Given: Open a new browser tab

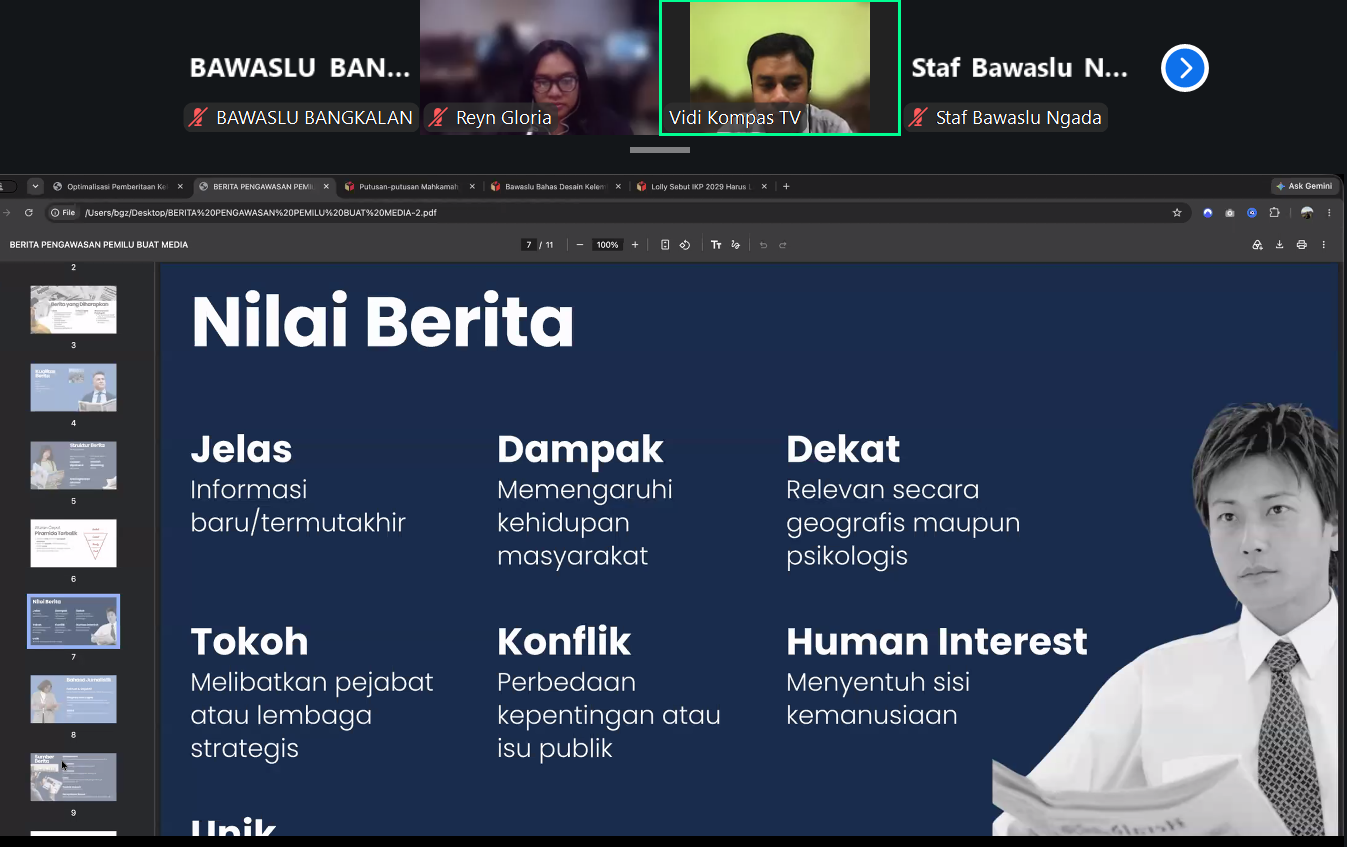Looking at the screenshot, I should coord(786,186).
